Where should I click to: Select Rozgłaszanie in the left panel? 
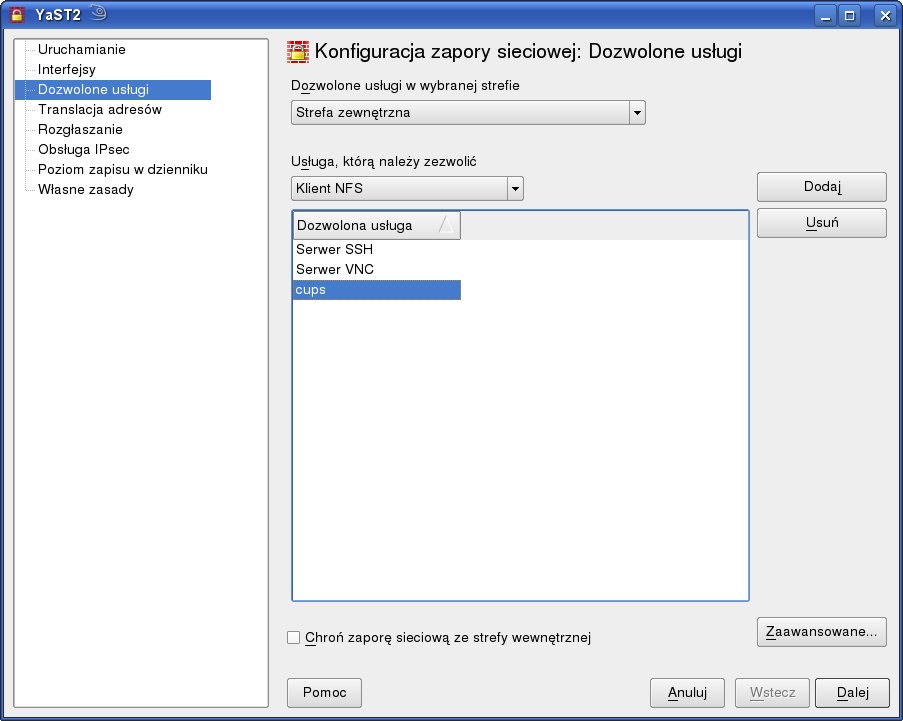click(x=80, y=129)
